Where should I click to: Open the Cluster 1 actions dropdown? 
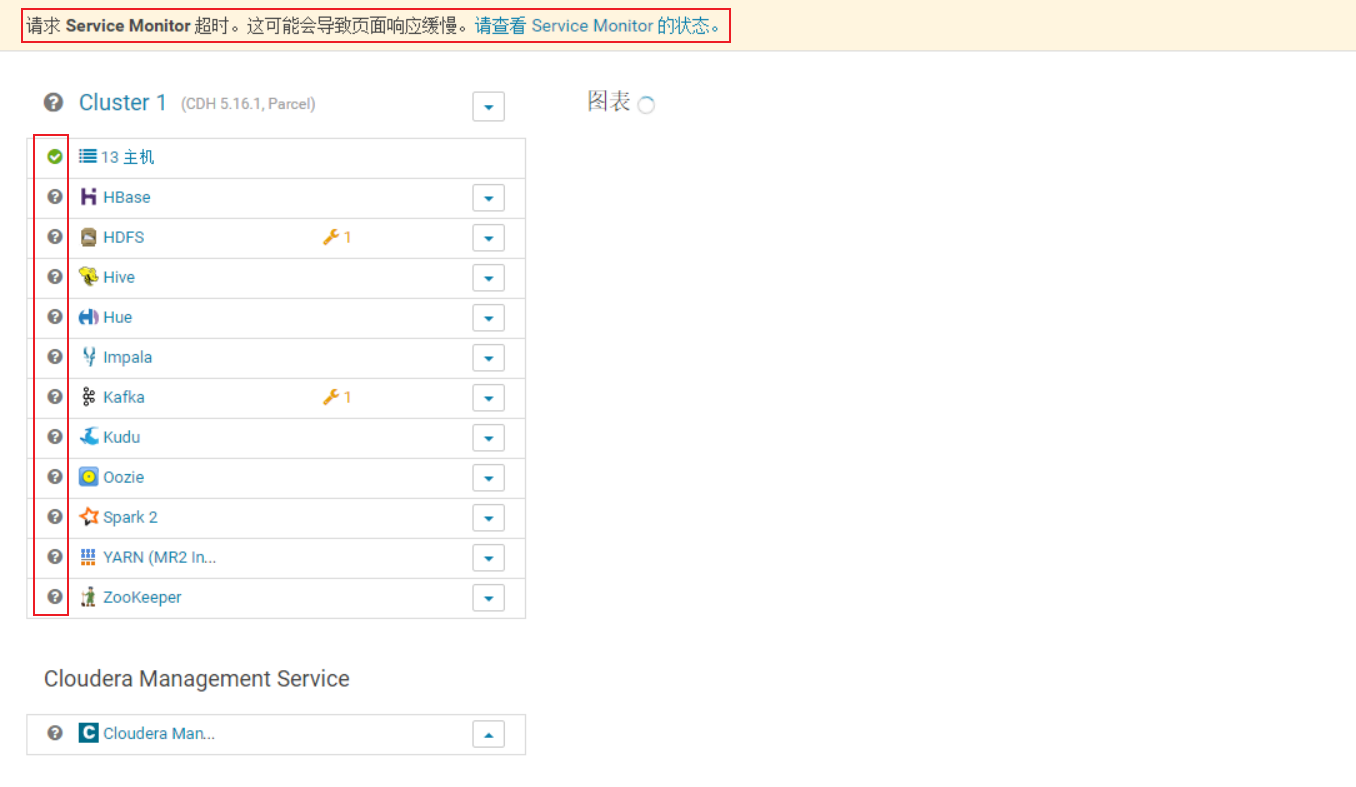(488, 106)
